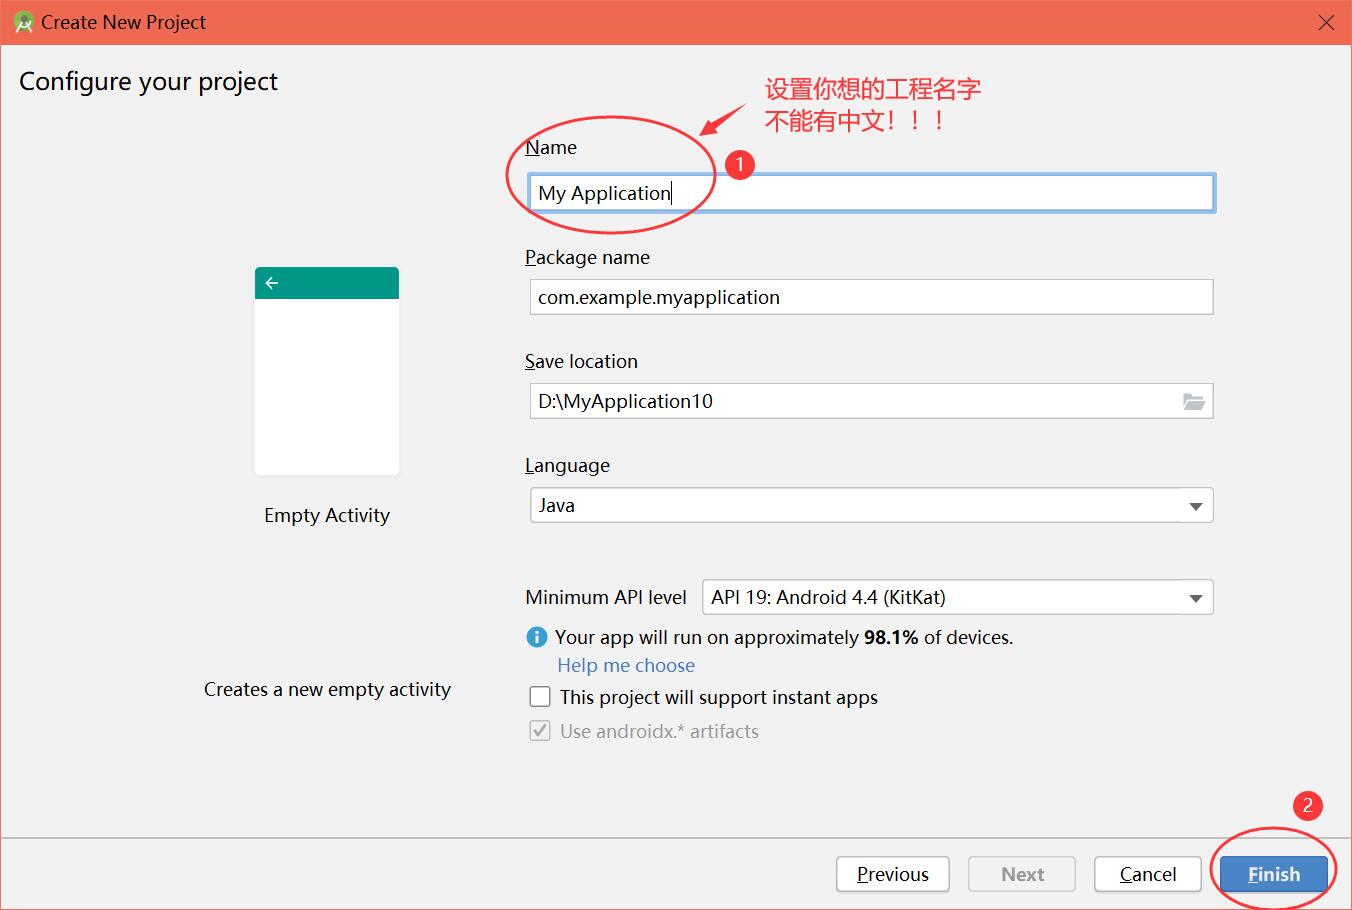Image resolution: width=1352 pixels, height=910 pixels.
Task: Click the back arrow in Empty Activity preview
Action: coord(272,283)
